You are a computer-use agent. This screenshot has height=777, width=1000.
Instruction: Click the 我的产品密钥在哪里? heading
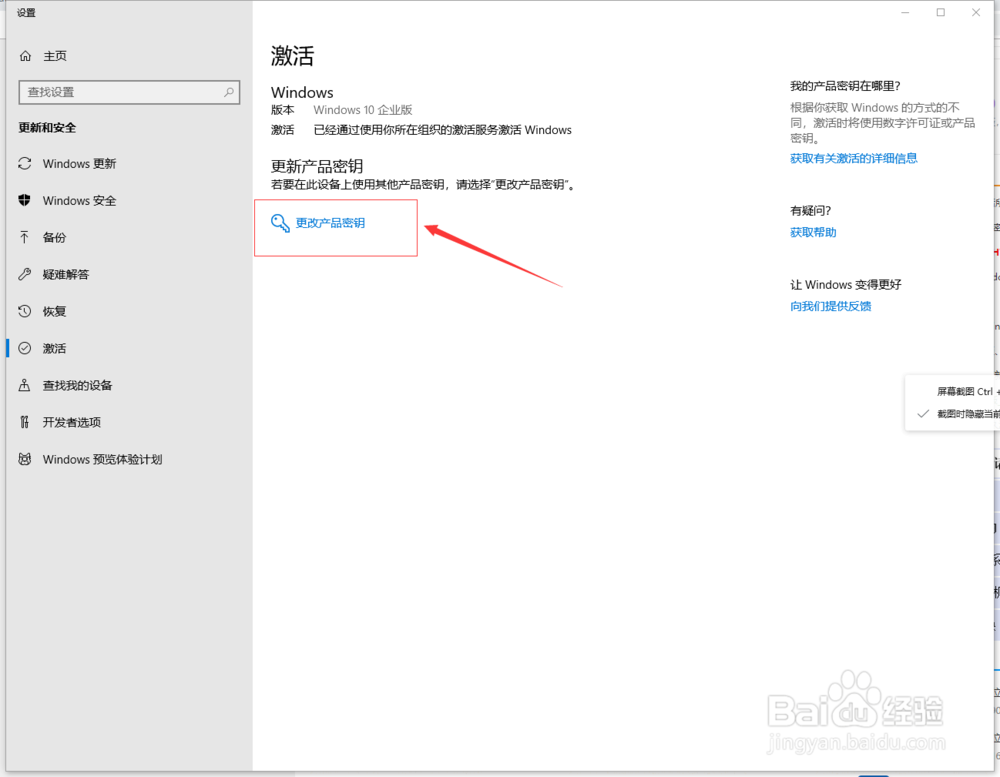click(845, 86)
